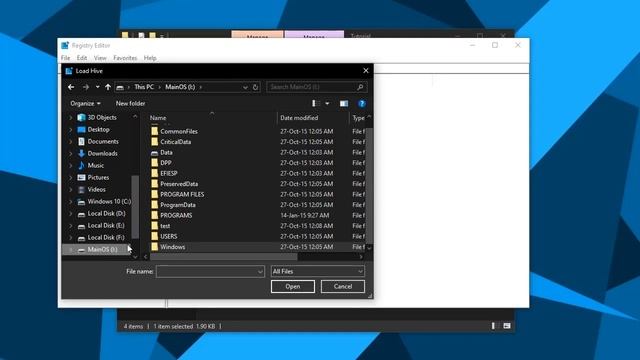Select the ProgramData folder icon

(x=154, y=205)
